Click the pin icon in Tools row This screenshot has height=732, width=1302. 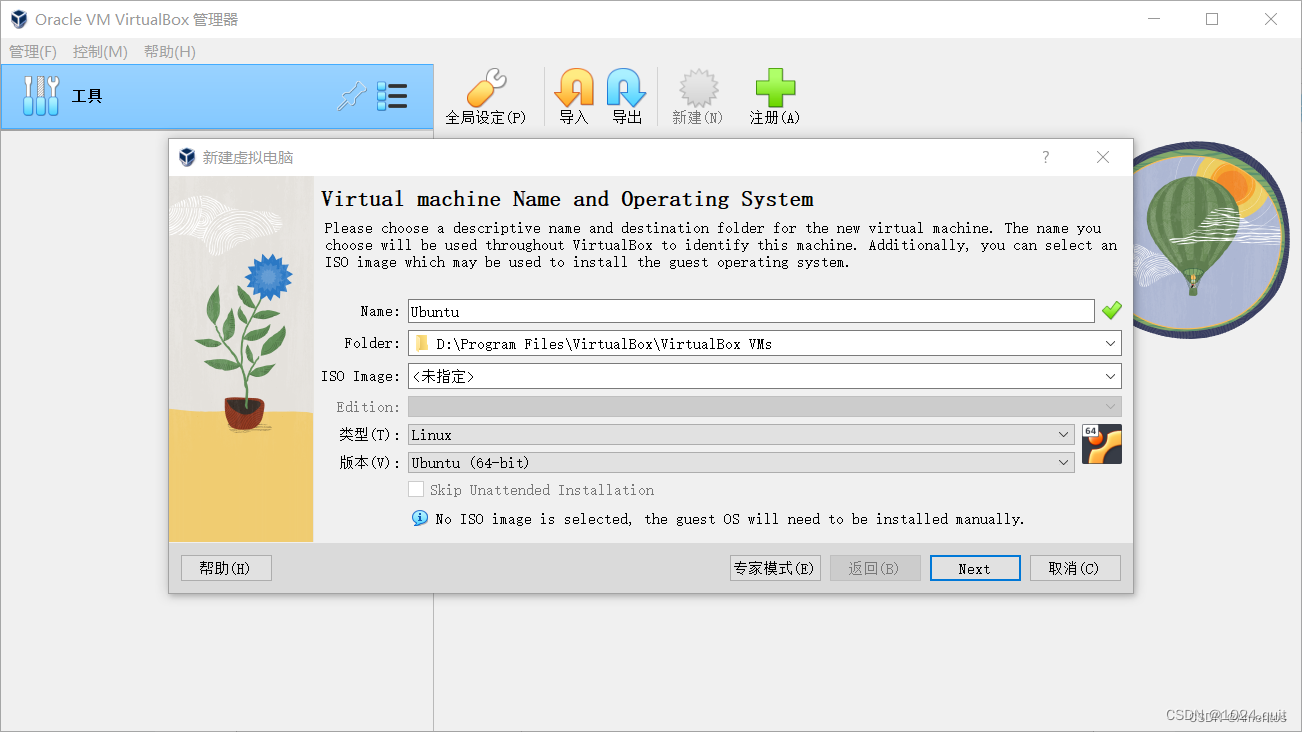point(352,96)
